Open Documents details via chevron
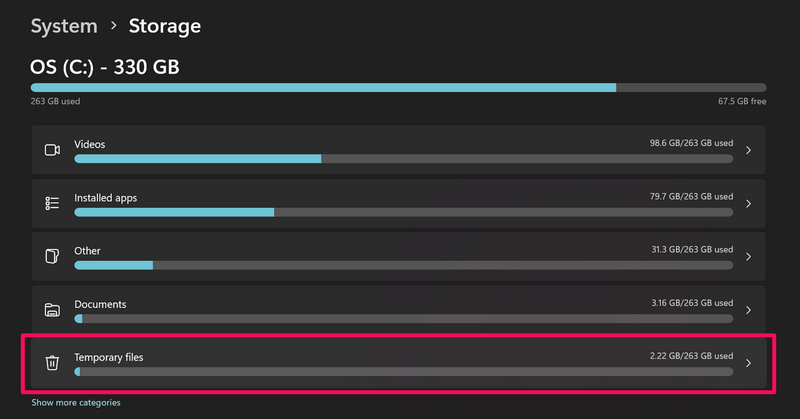Viewport: 800px width, 419px height. (749, 309)
